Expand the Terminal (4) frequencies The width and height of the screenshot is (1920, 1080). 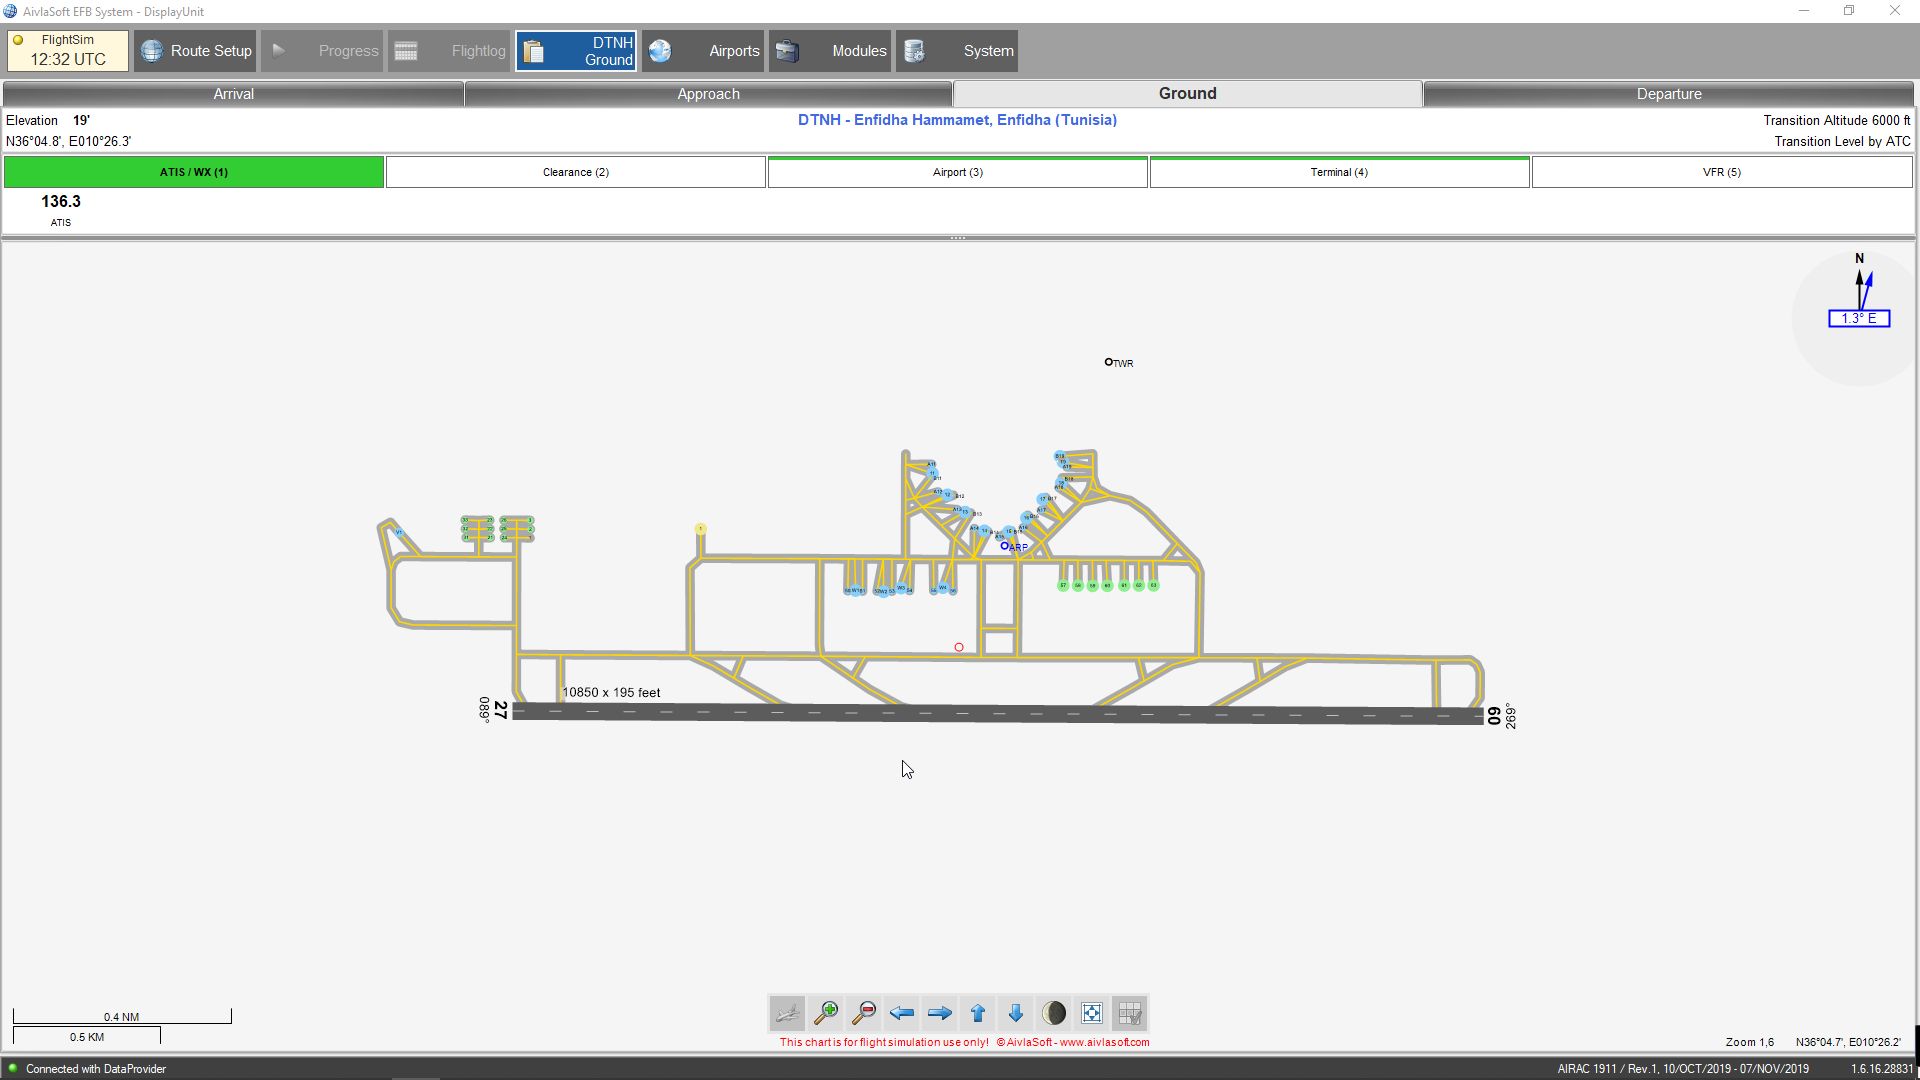(x=1339, y=172)
